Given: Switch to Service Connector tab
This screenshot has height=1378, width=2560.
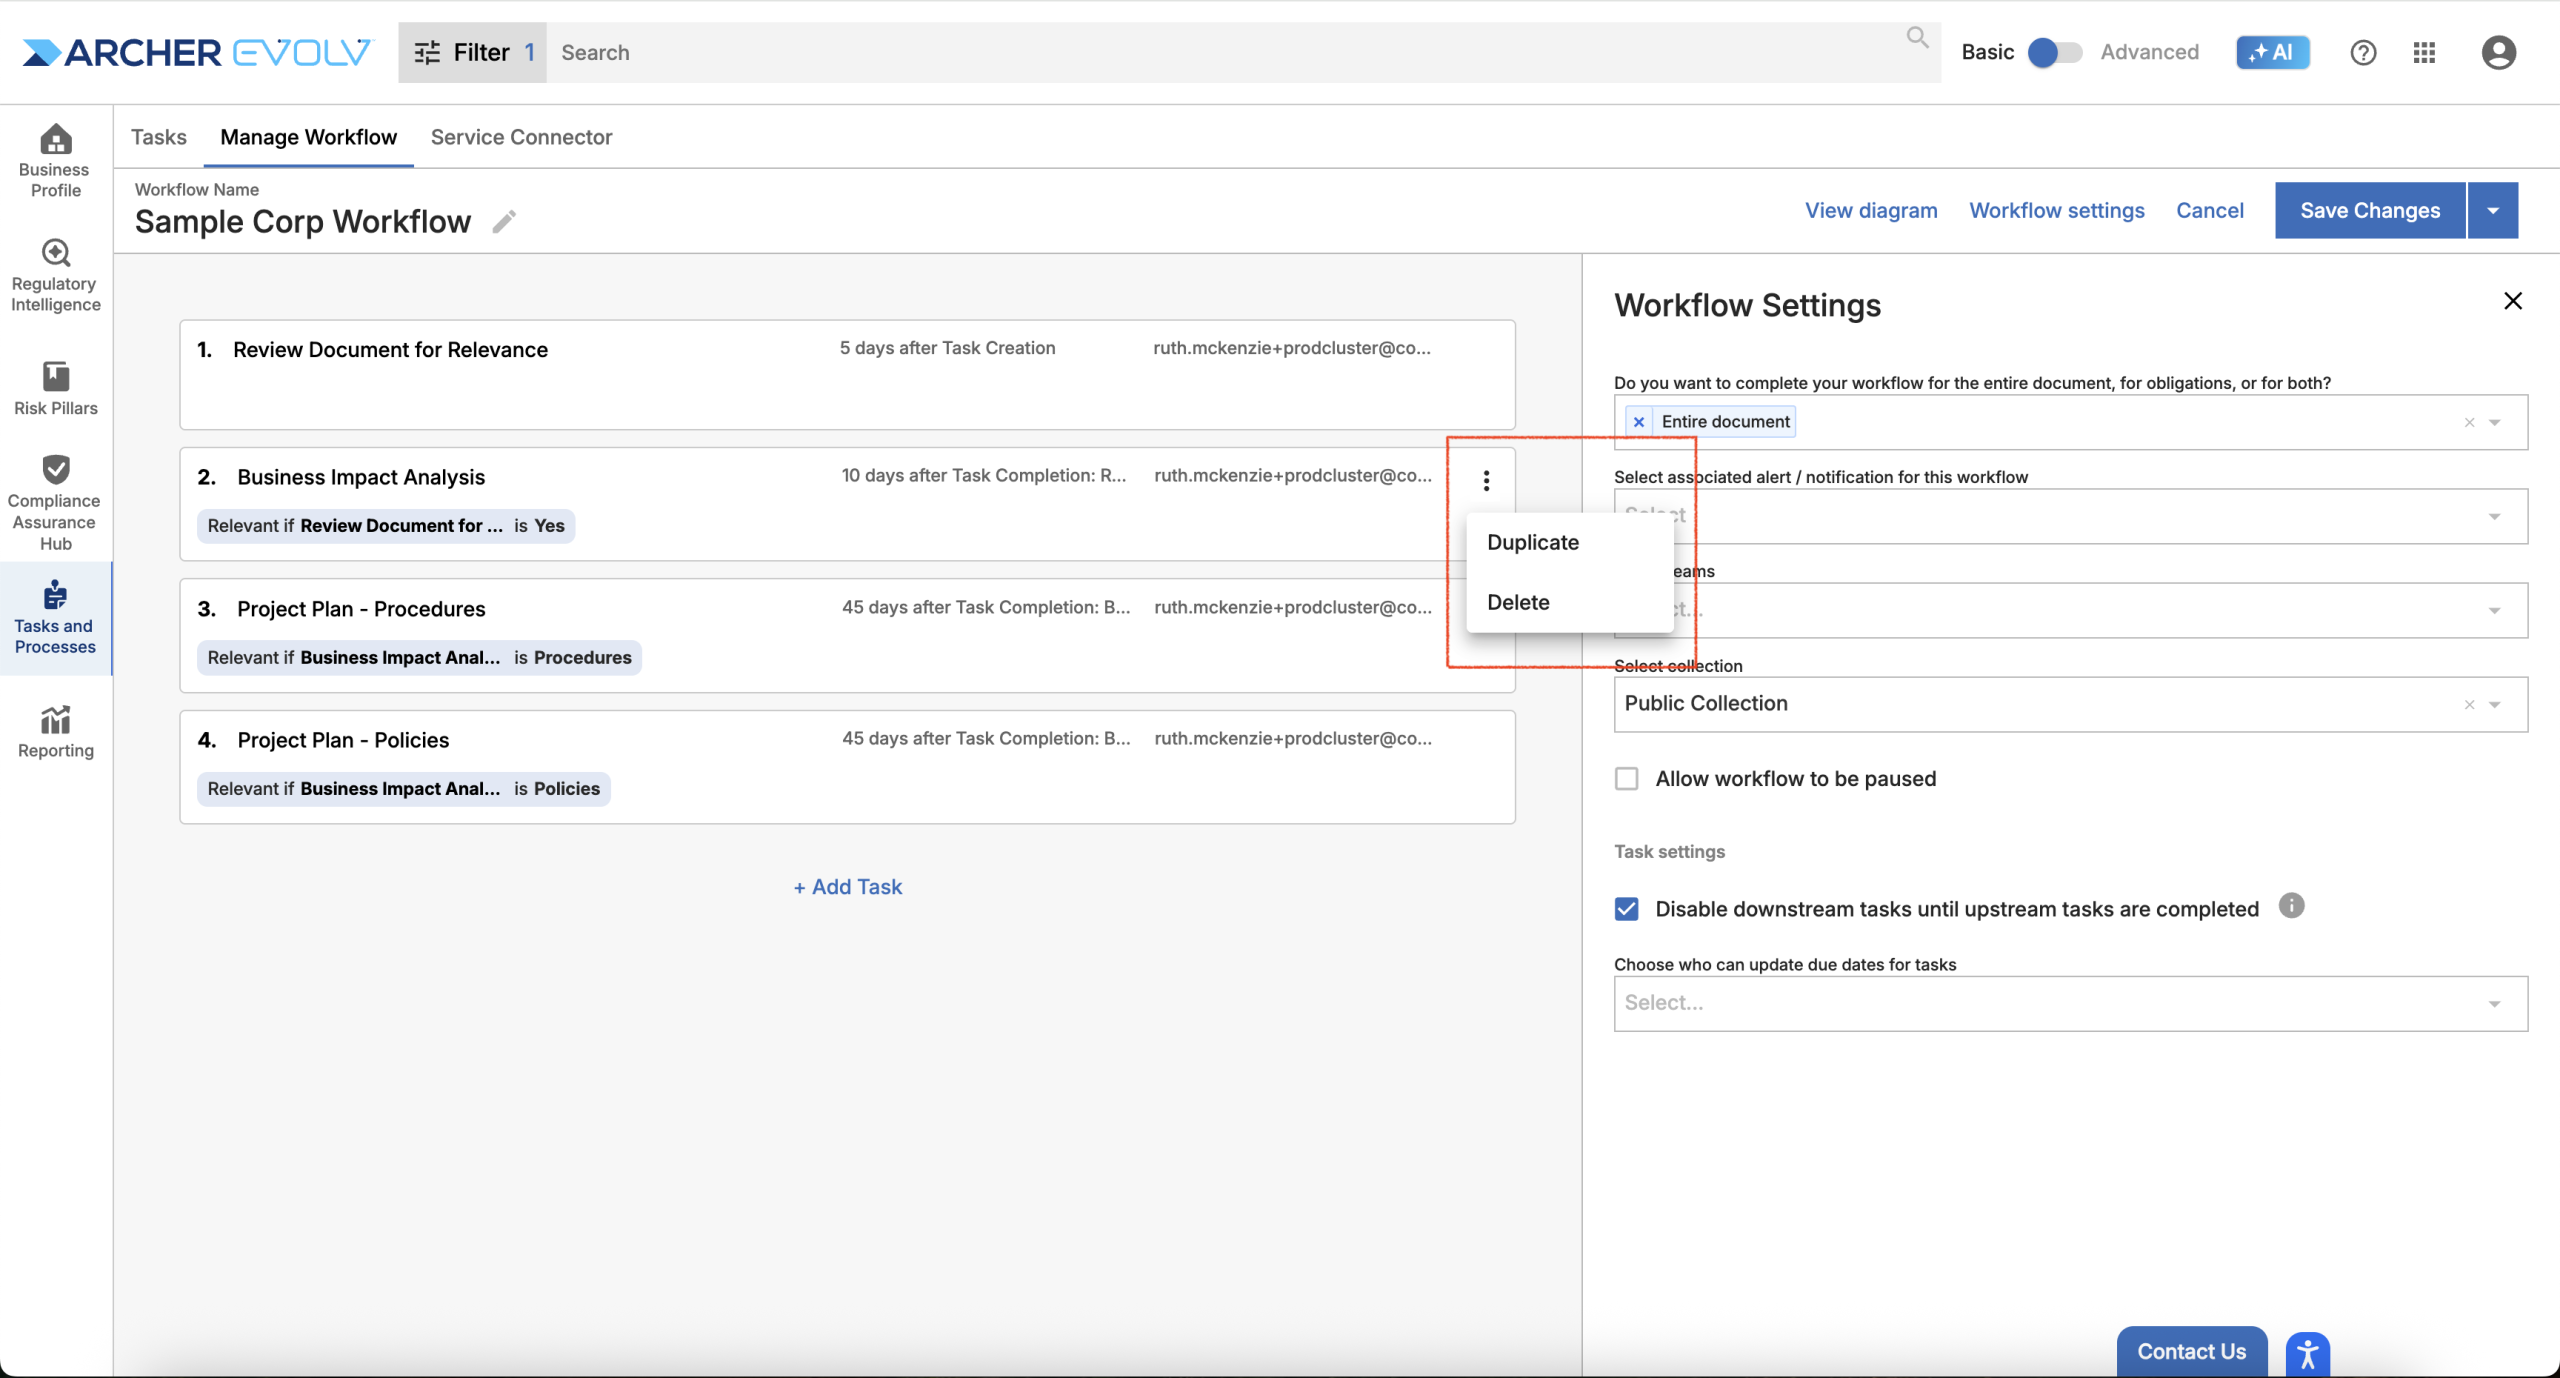Looking at the screenshot, I should coord(521,137).
